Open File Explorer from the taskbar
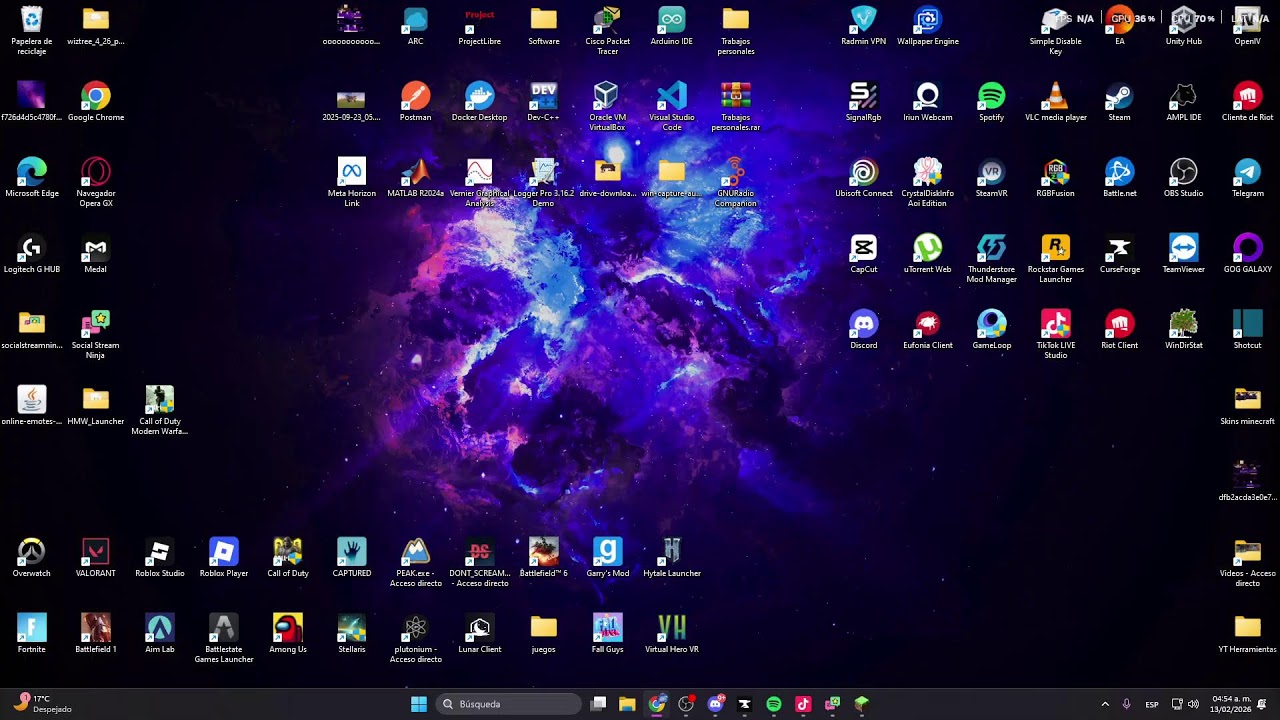 [627, 704]
